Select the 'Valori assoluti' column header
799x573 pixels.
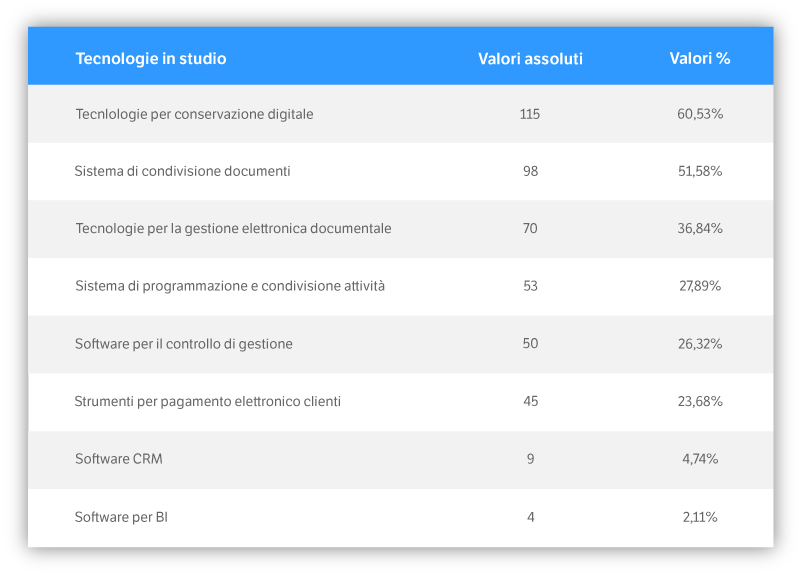(x=530, y=58)
